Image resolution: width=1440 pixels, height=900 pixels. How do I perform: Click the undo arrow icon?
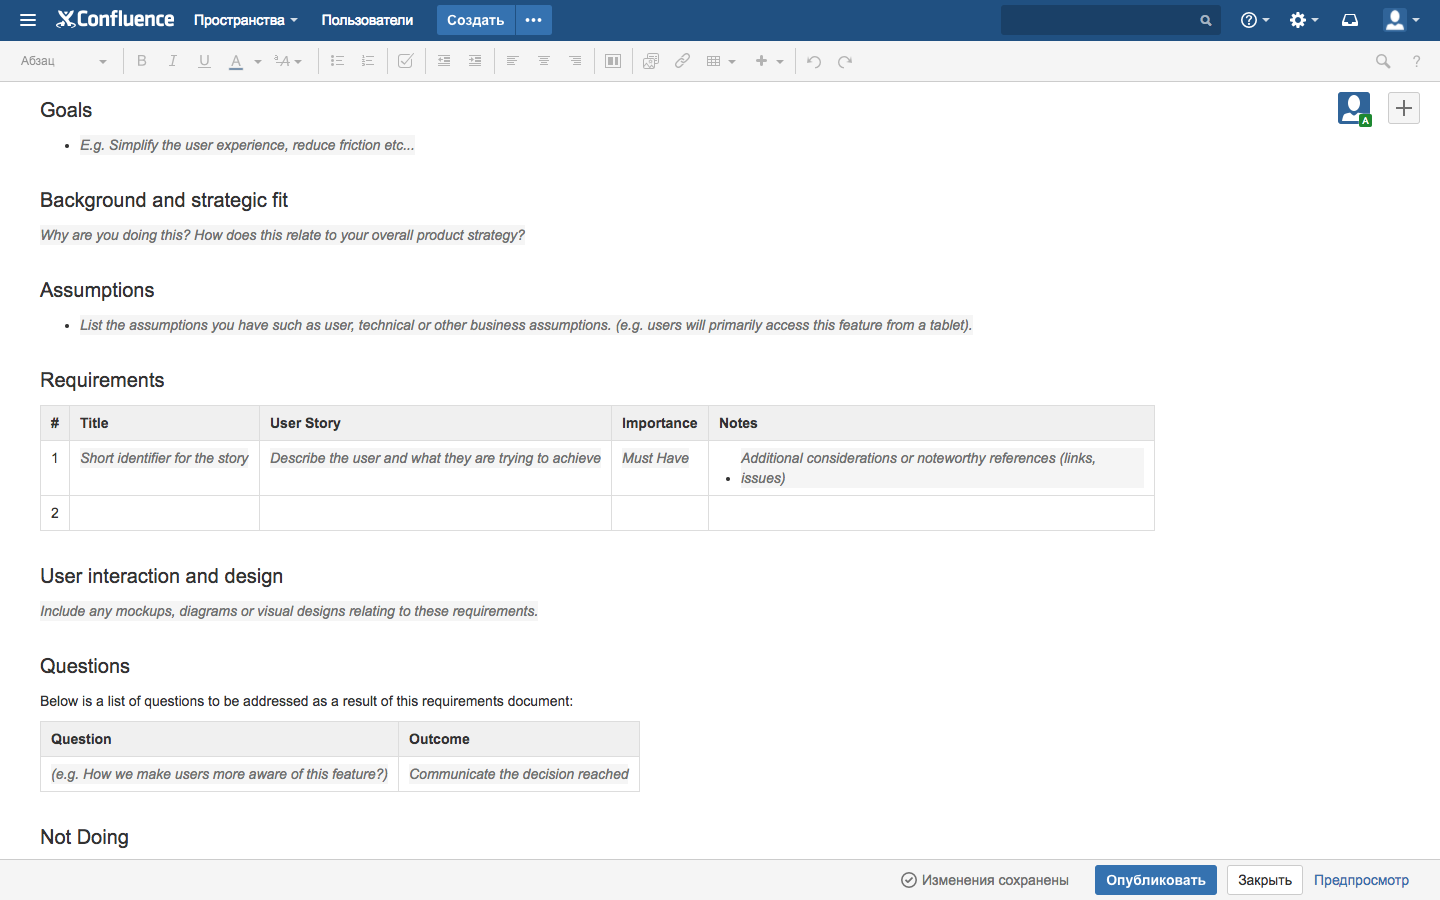814,61
